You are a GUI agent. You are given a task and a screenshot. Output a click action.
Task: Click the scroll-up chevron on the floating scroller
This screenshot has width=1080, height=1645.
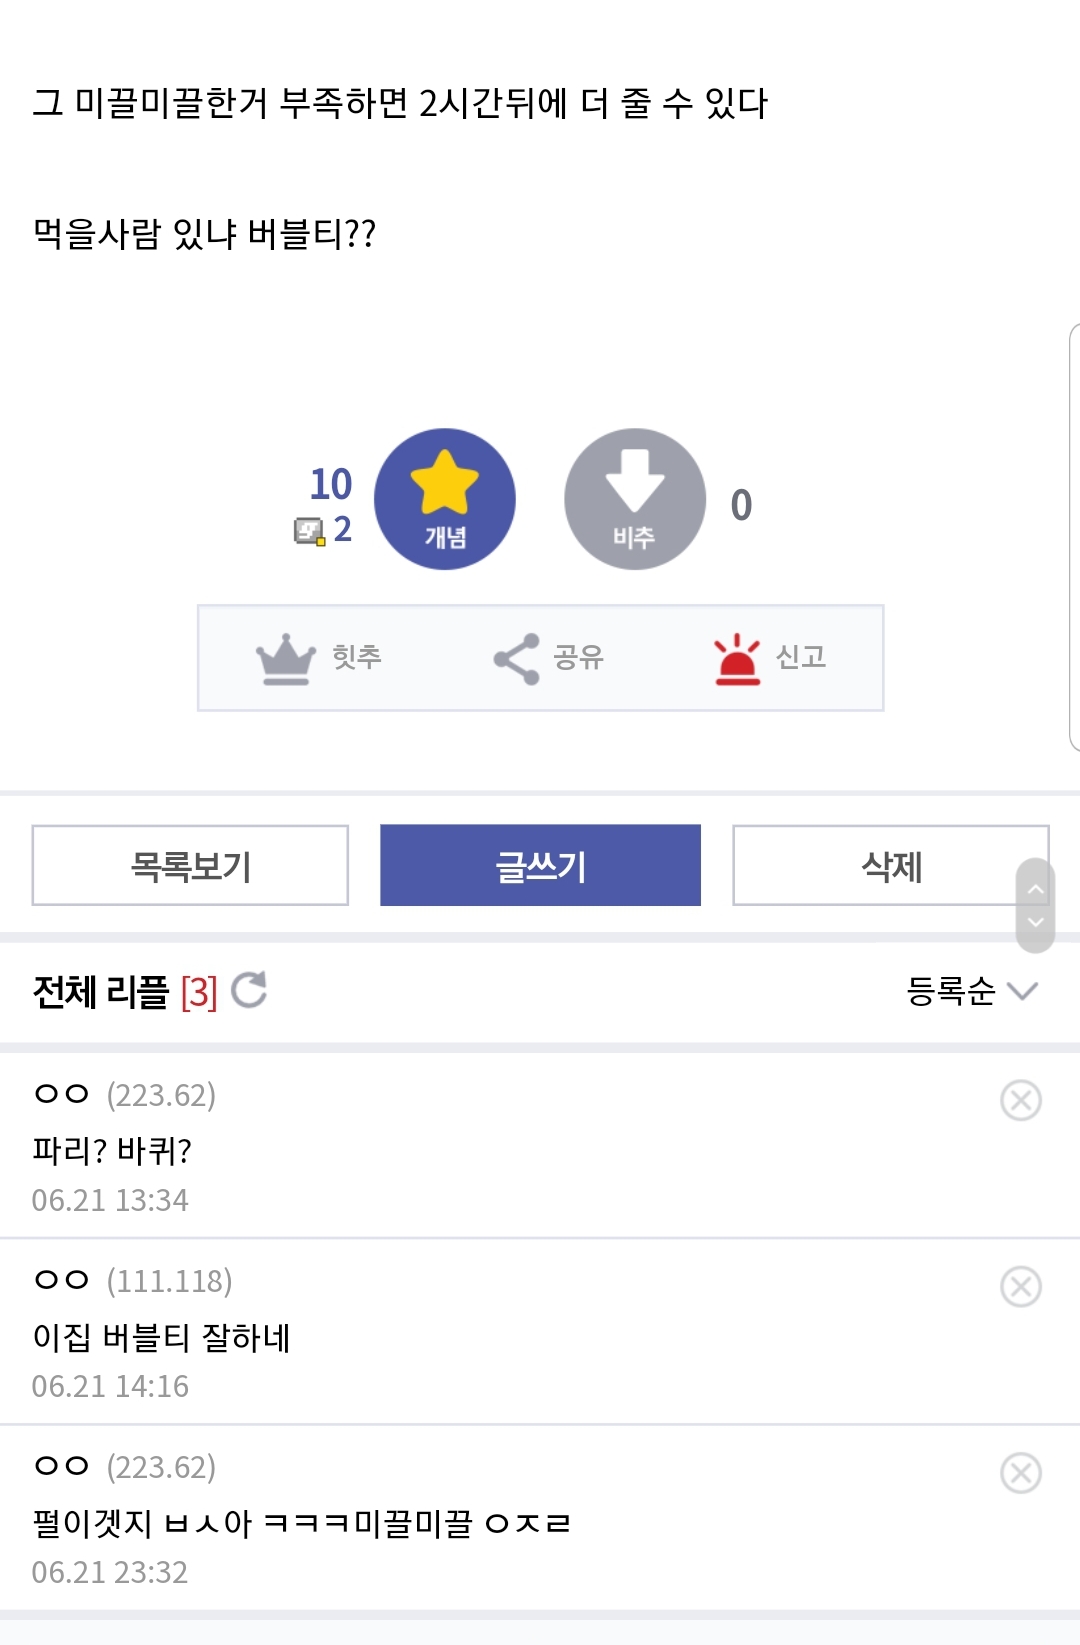(x=1036, y=888)
